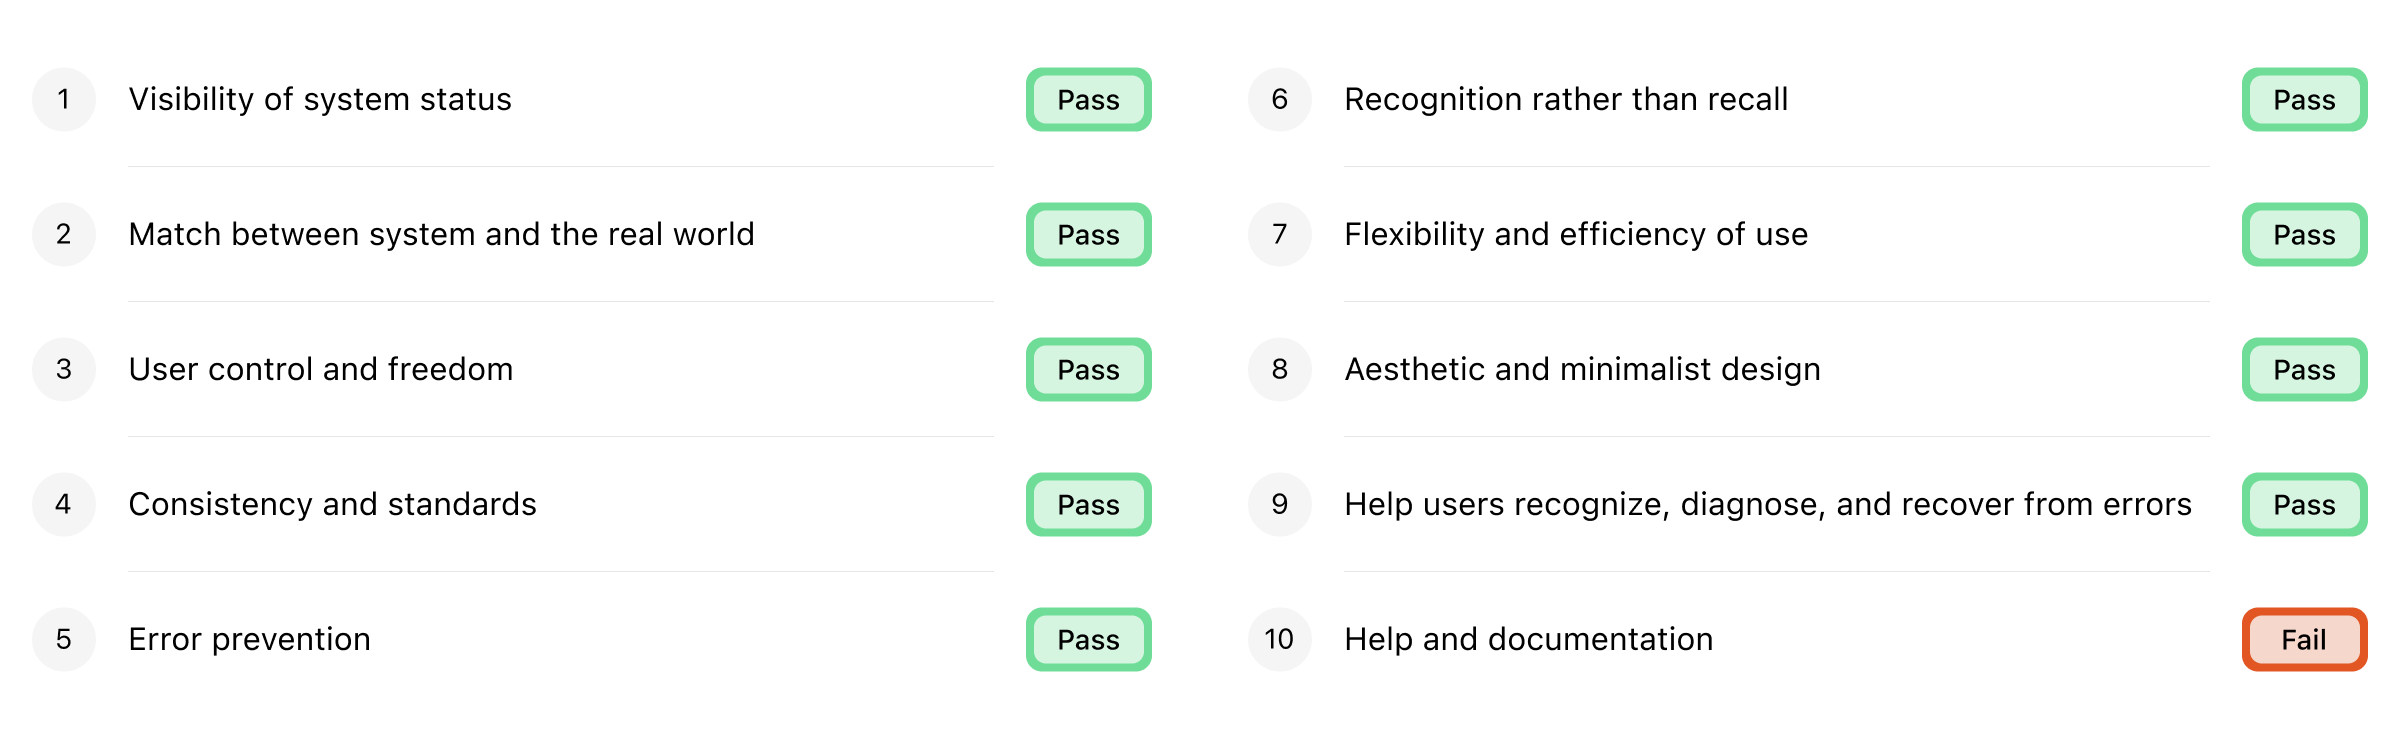Open 'Match between system and the real world'

[592, 235]
